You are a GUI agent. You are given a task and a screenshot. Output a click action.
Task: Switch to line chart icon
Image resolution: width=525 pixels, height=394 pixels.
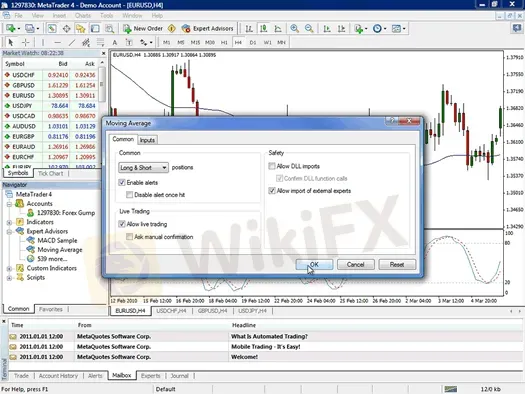point(278,28)
